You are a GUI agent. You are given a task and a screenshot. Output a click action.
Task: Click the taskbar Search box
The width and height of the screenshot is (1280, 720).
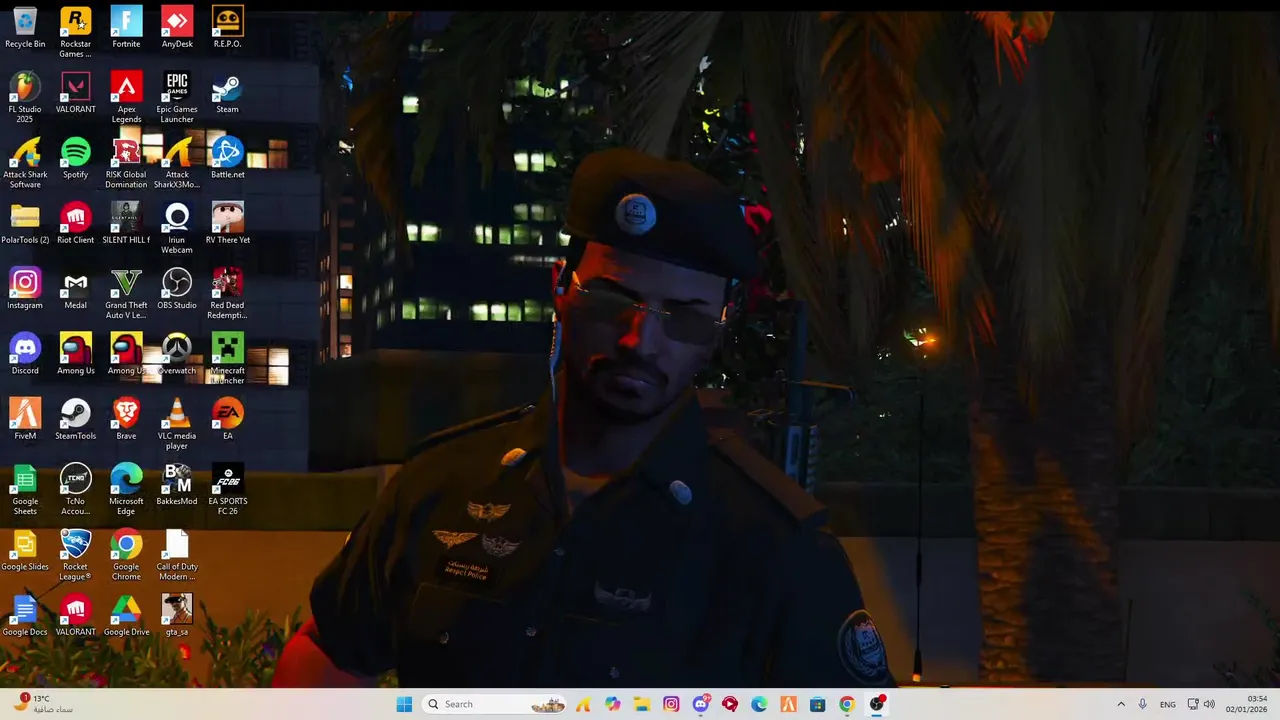pos(495,704)
